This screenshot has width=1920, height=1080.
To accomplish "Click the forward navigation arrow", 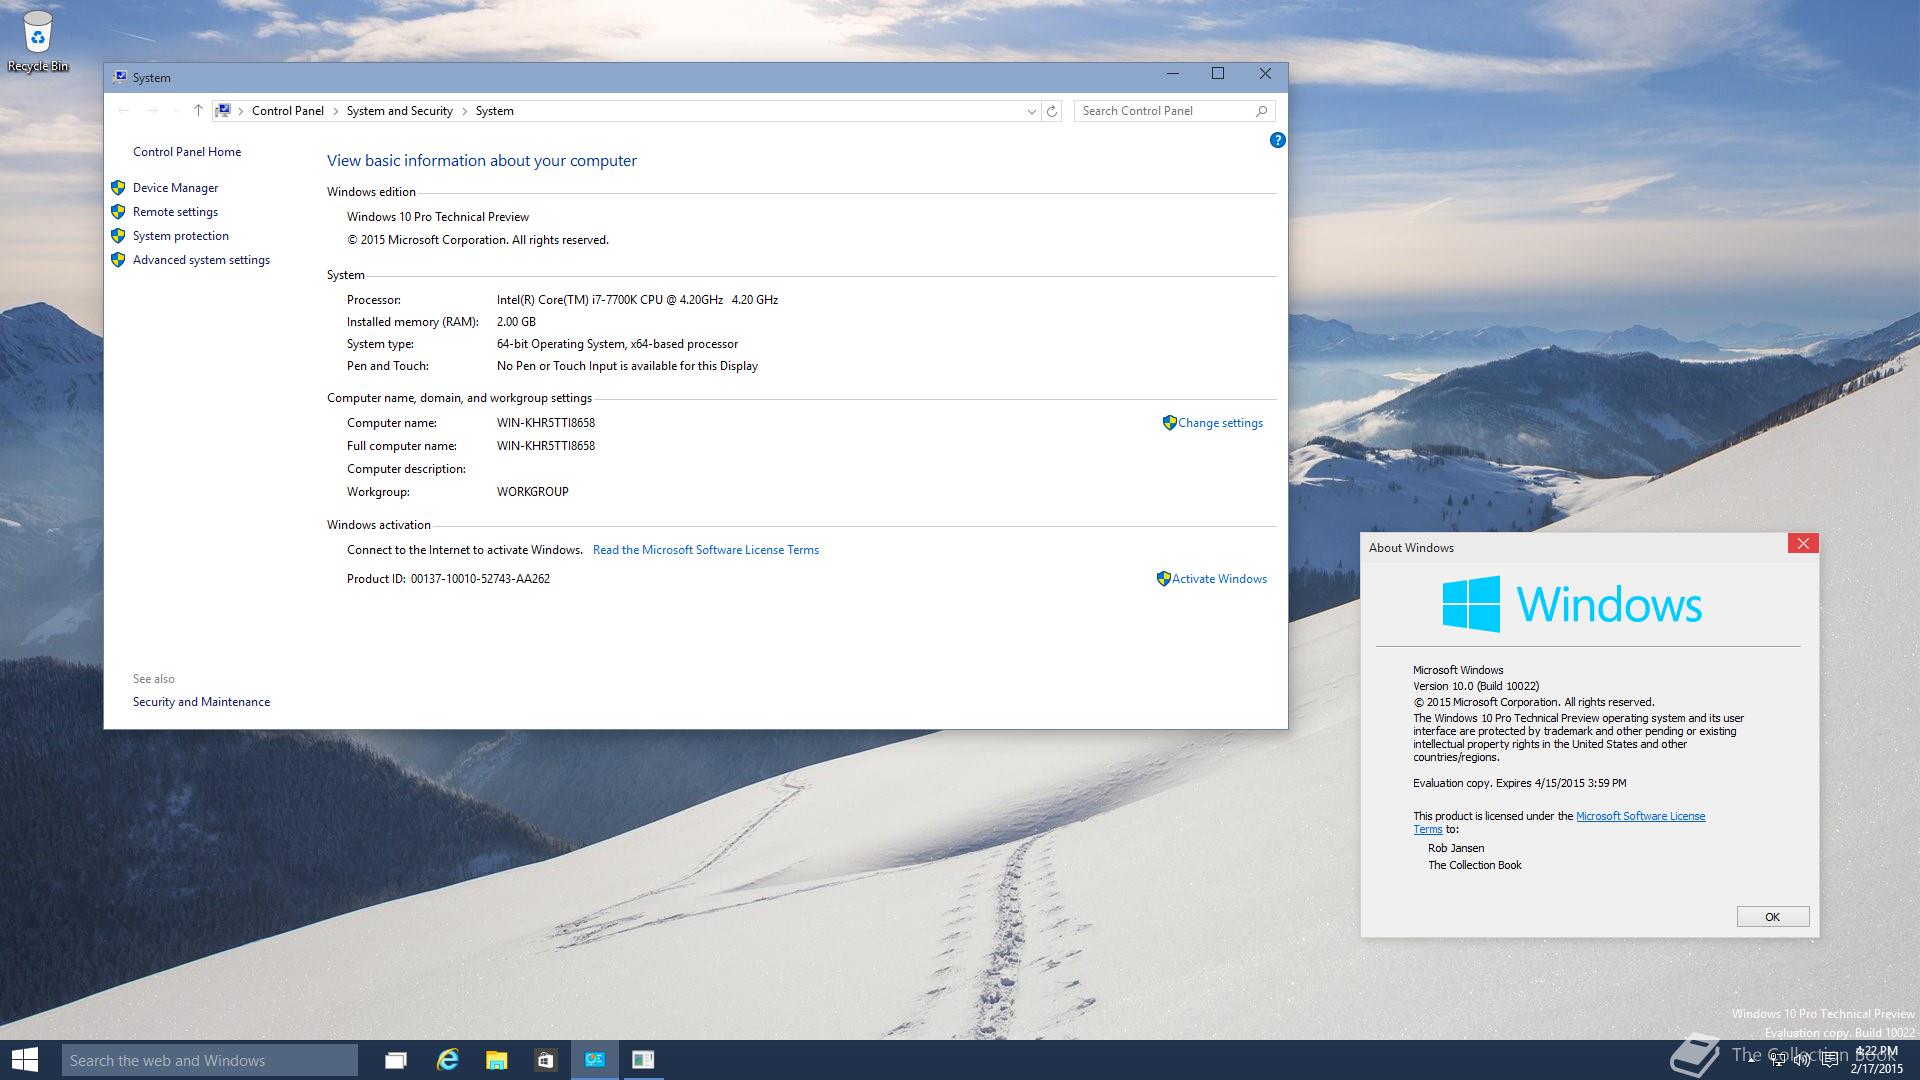I will (152, 111).
